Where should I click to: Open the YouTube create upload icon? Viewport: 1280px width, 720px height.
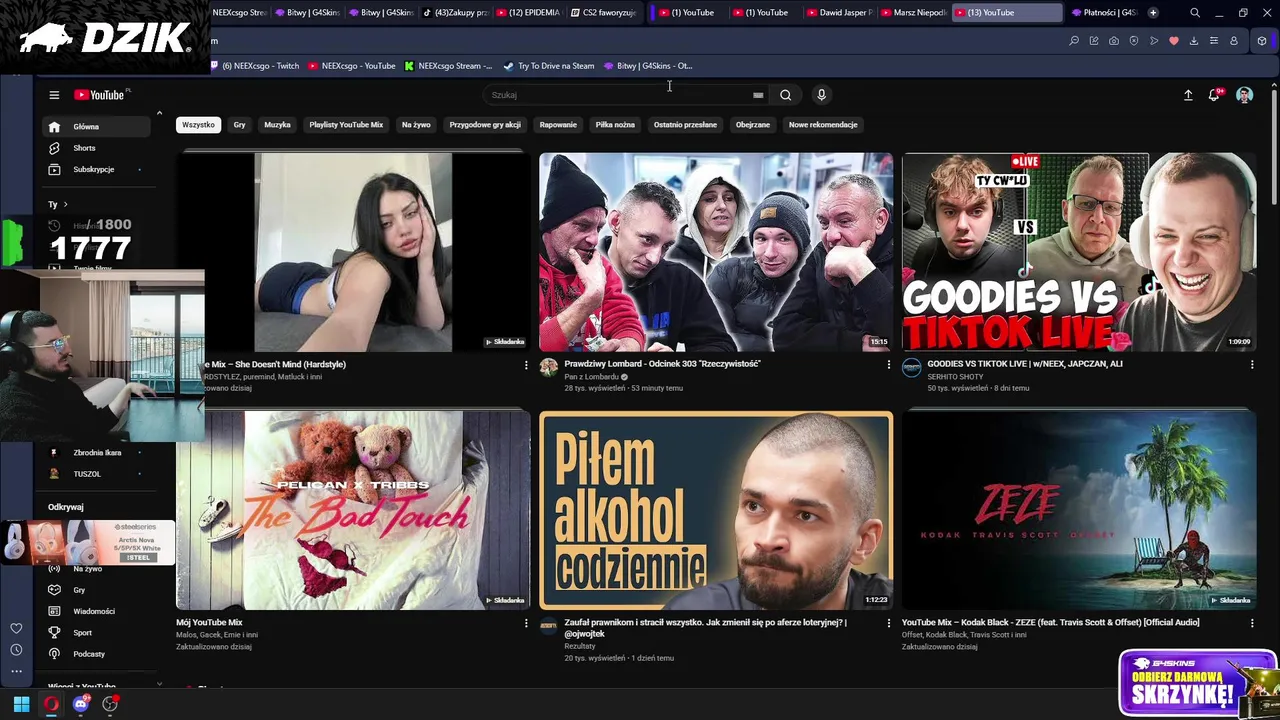tap(1188, 95)
